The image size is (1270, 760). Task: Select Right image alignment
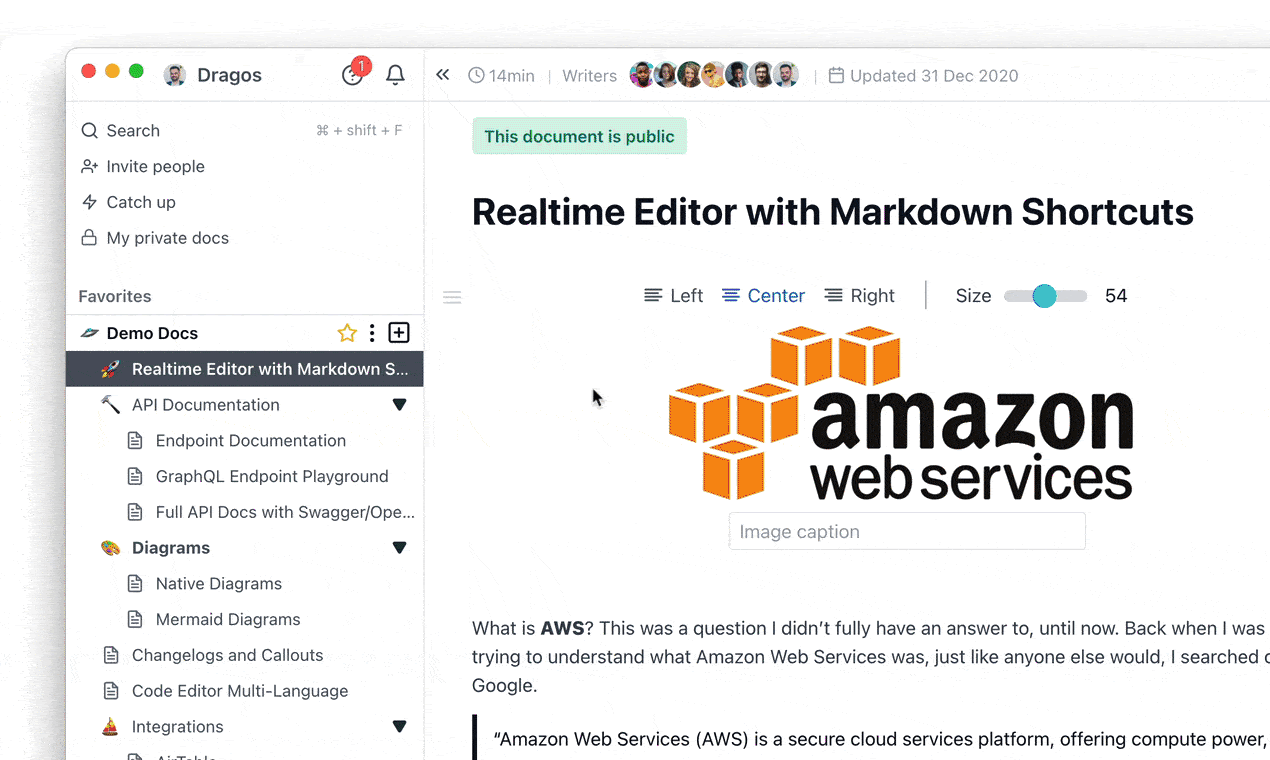point(858,295)
